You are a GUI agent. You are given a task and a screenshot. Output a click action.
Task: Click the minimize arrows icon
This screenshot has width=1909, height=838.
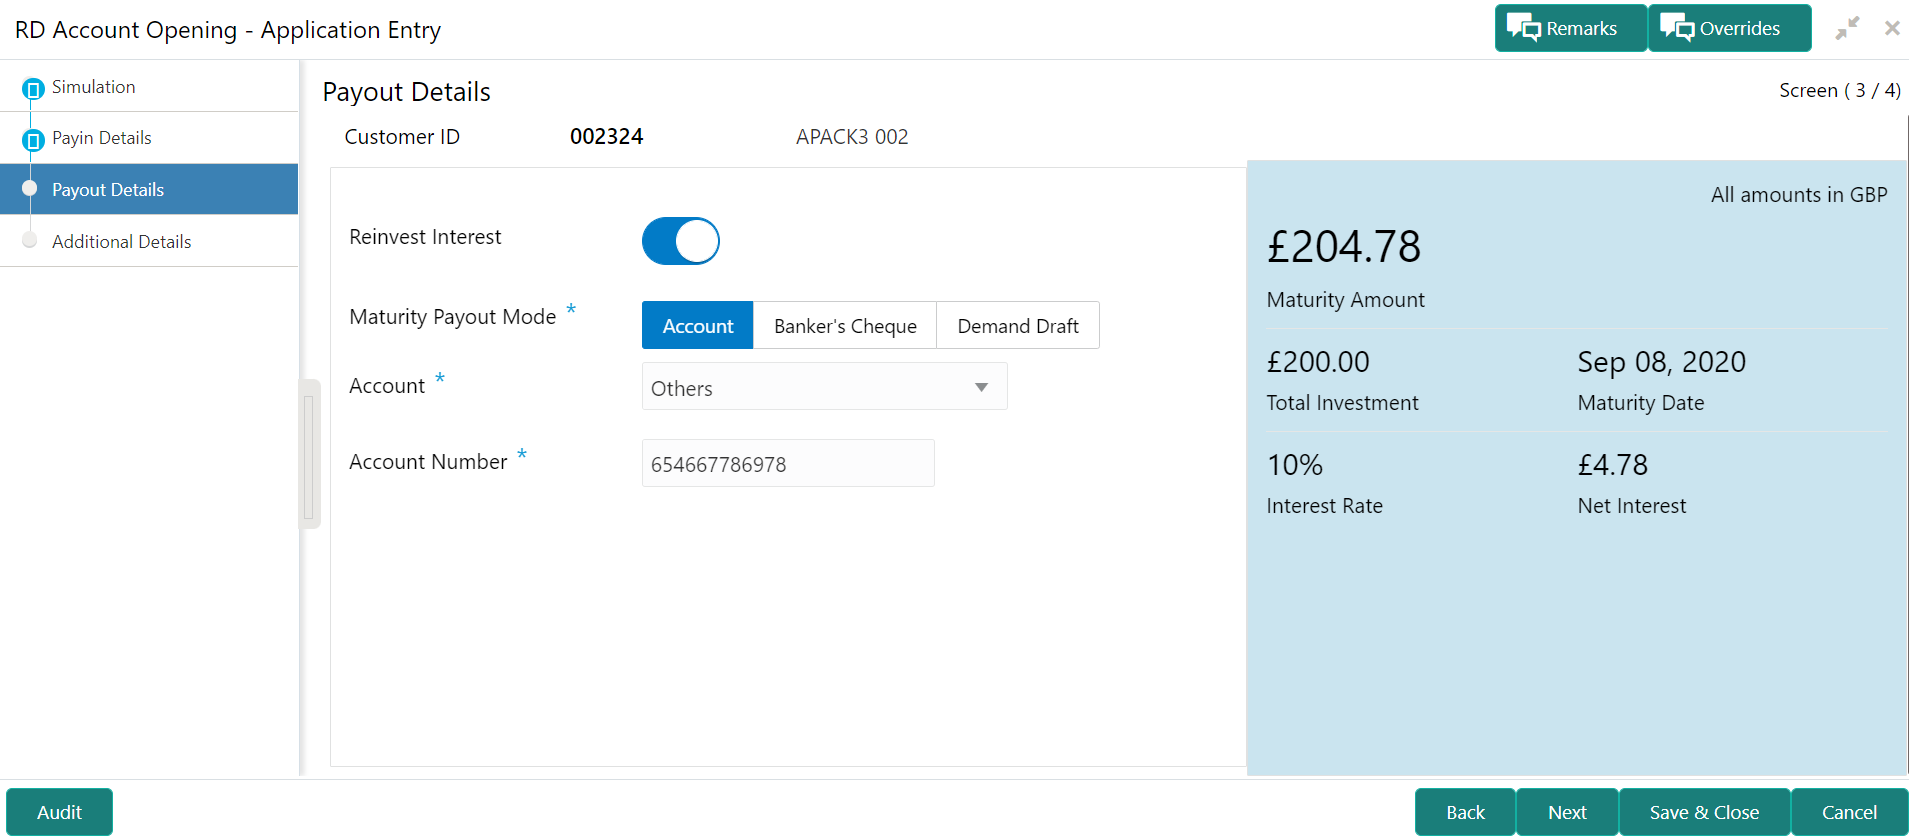1847,28
